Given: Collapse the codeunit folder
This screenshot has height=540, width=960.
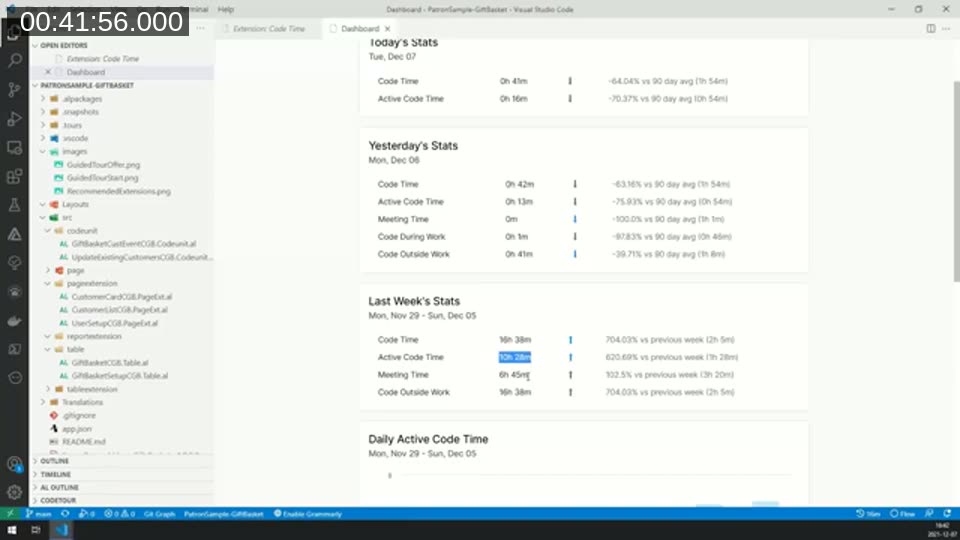Looking at the screenshot, I should pos(48,231).
